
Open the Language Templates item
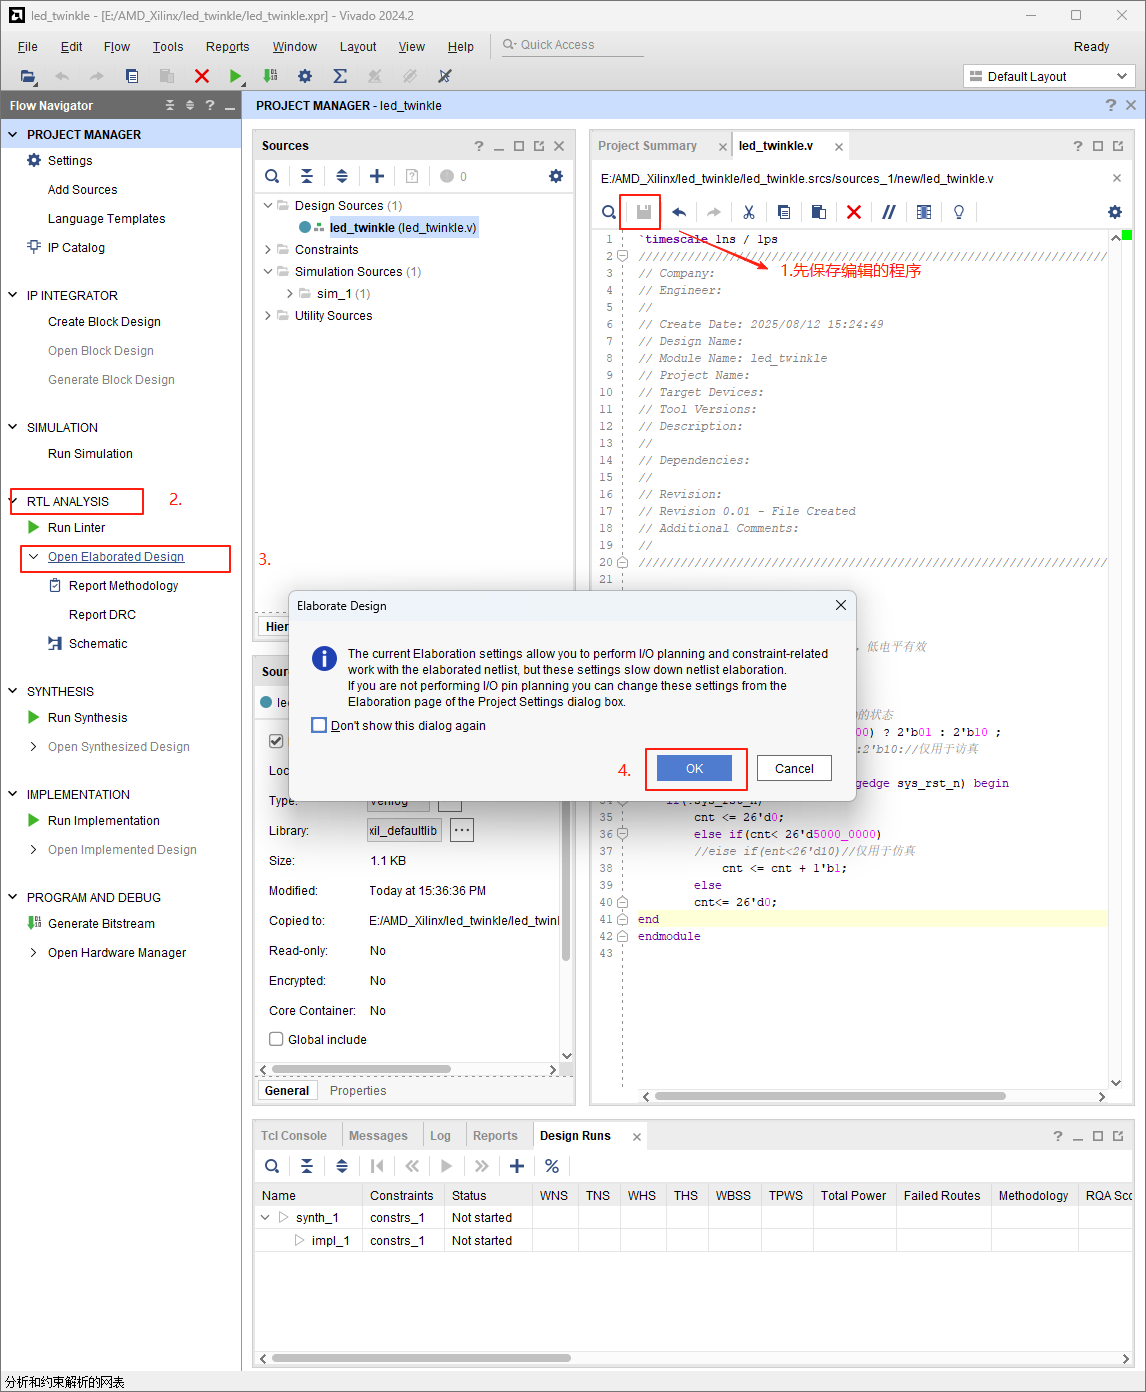107,219
